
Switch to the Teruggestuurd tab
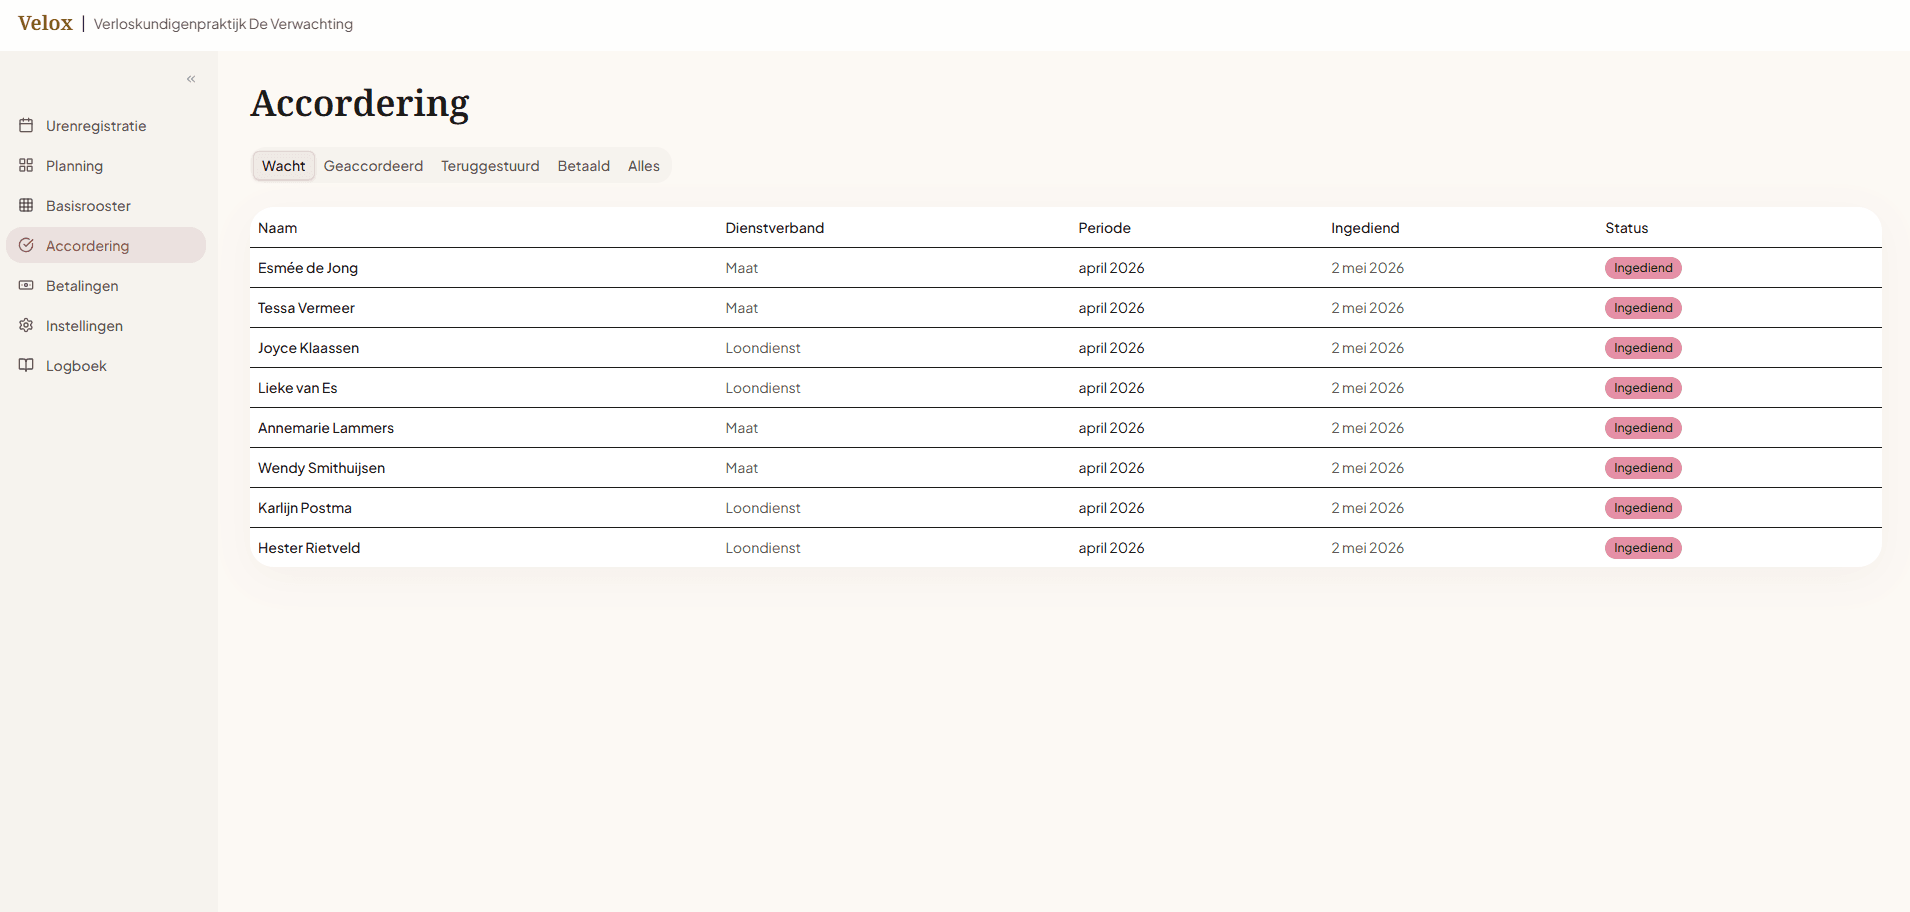click(490, 166)
